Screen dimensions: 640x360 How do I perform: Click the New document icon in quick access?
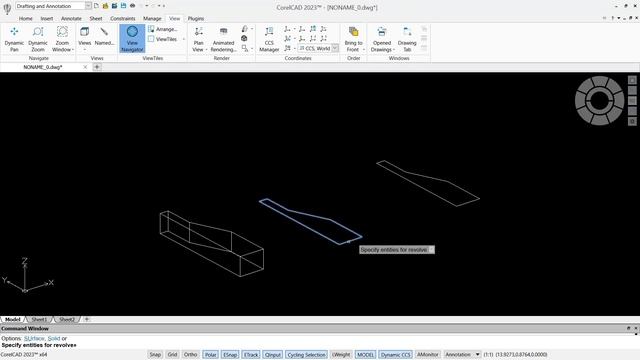(x=96, y=6)
